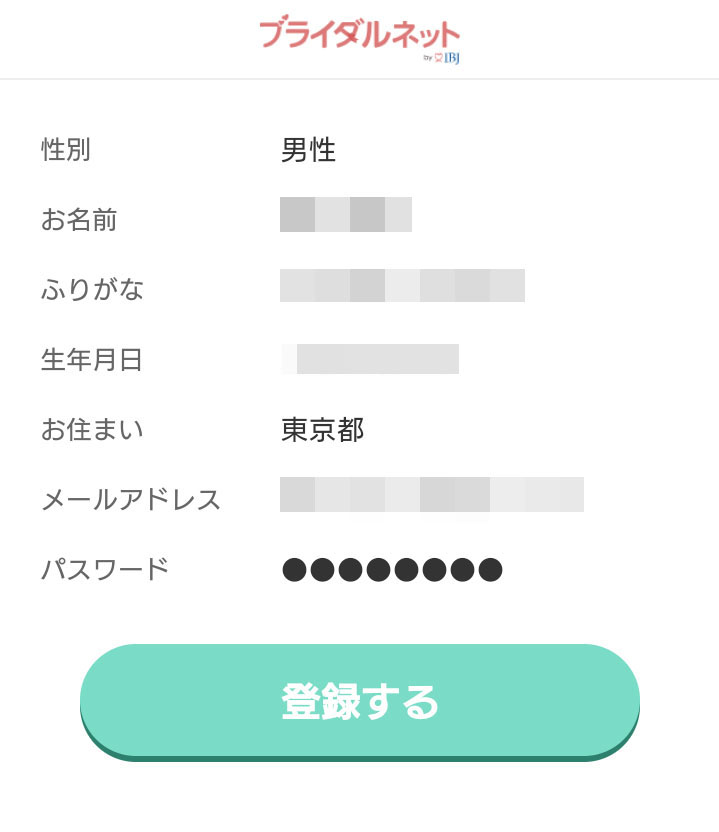Select the 男性 gender value
Image resolution: width=719 pixels, height=832 pixels.
308,150
